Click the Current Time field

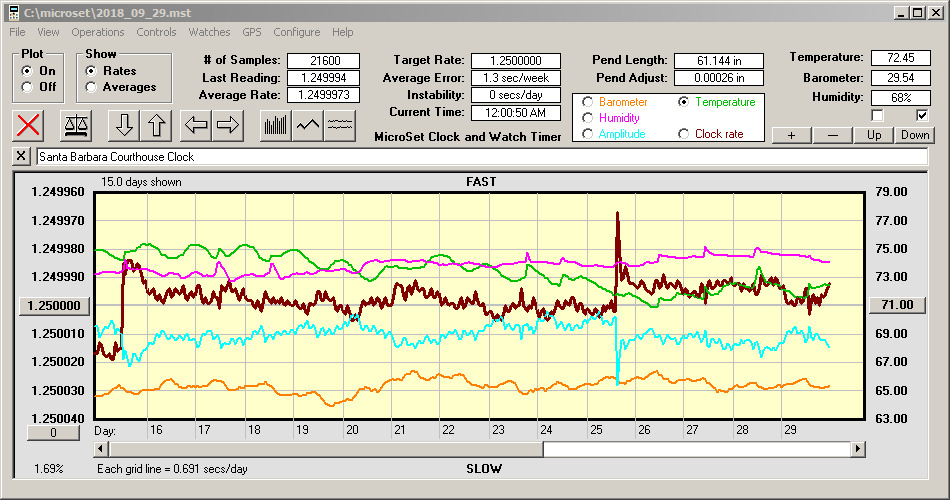516,113
